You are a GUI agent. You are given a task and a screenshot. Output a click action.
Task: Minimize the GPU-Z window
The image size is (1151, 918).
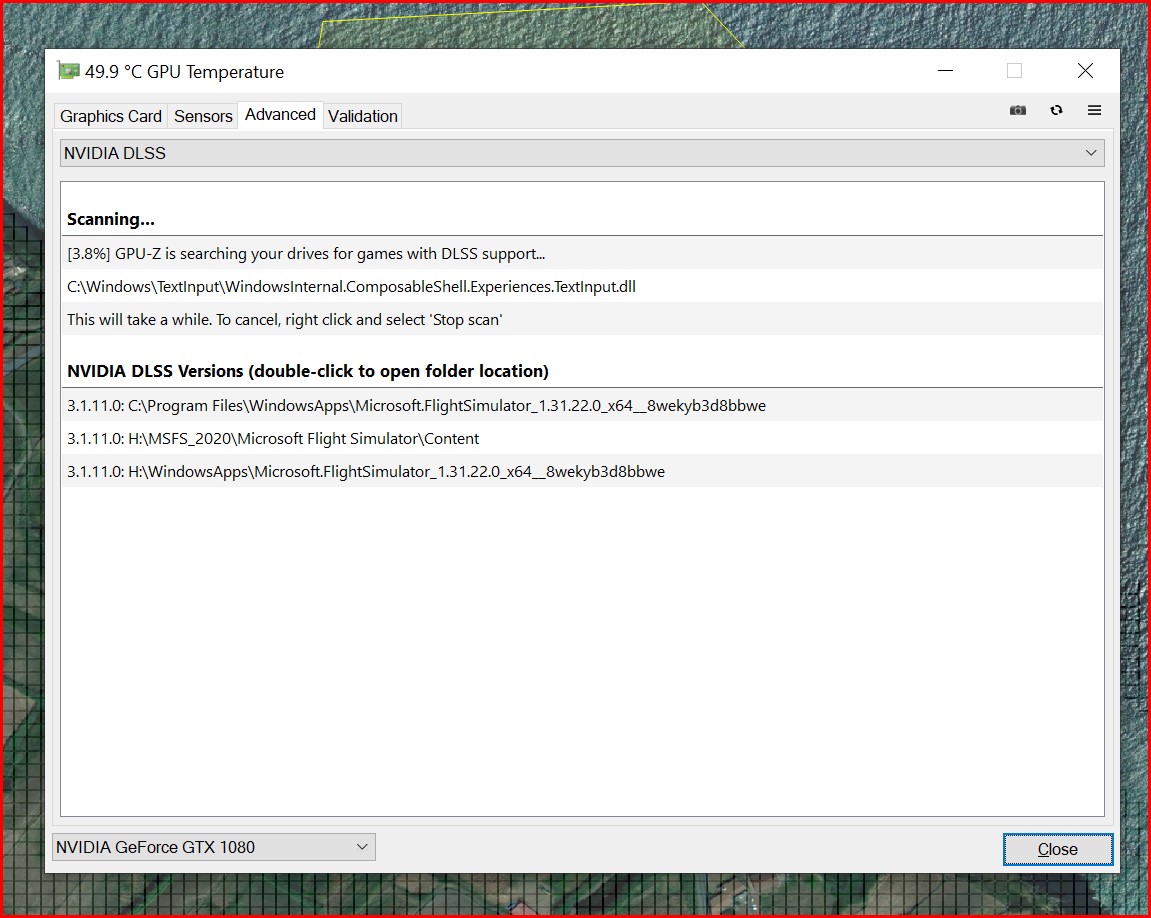pos(945,70)
